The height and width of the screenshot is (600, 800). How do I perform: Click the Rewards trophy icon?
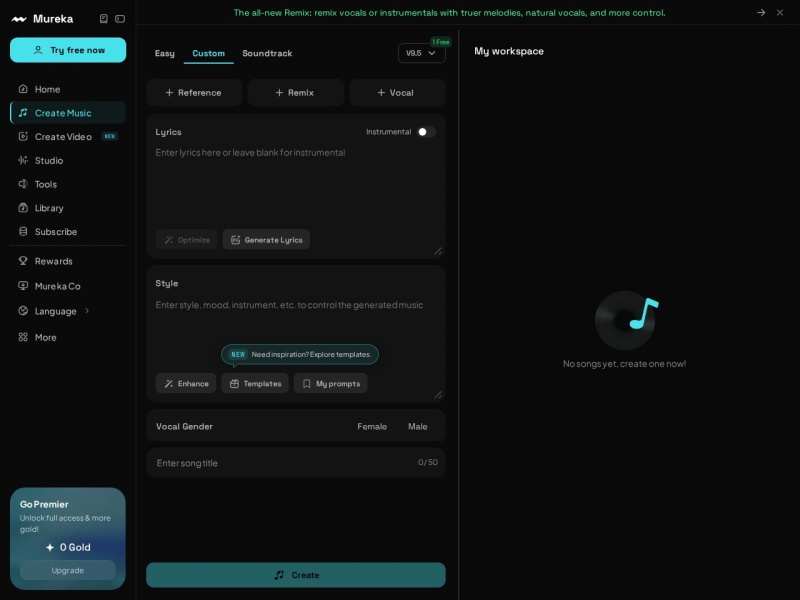[x=23, y=261]
